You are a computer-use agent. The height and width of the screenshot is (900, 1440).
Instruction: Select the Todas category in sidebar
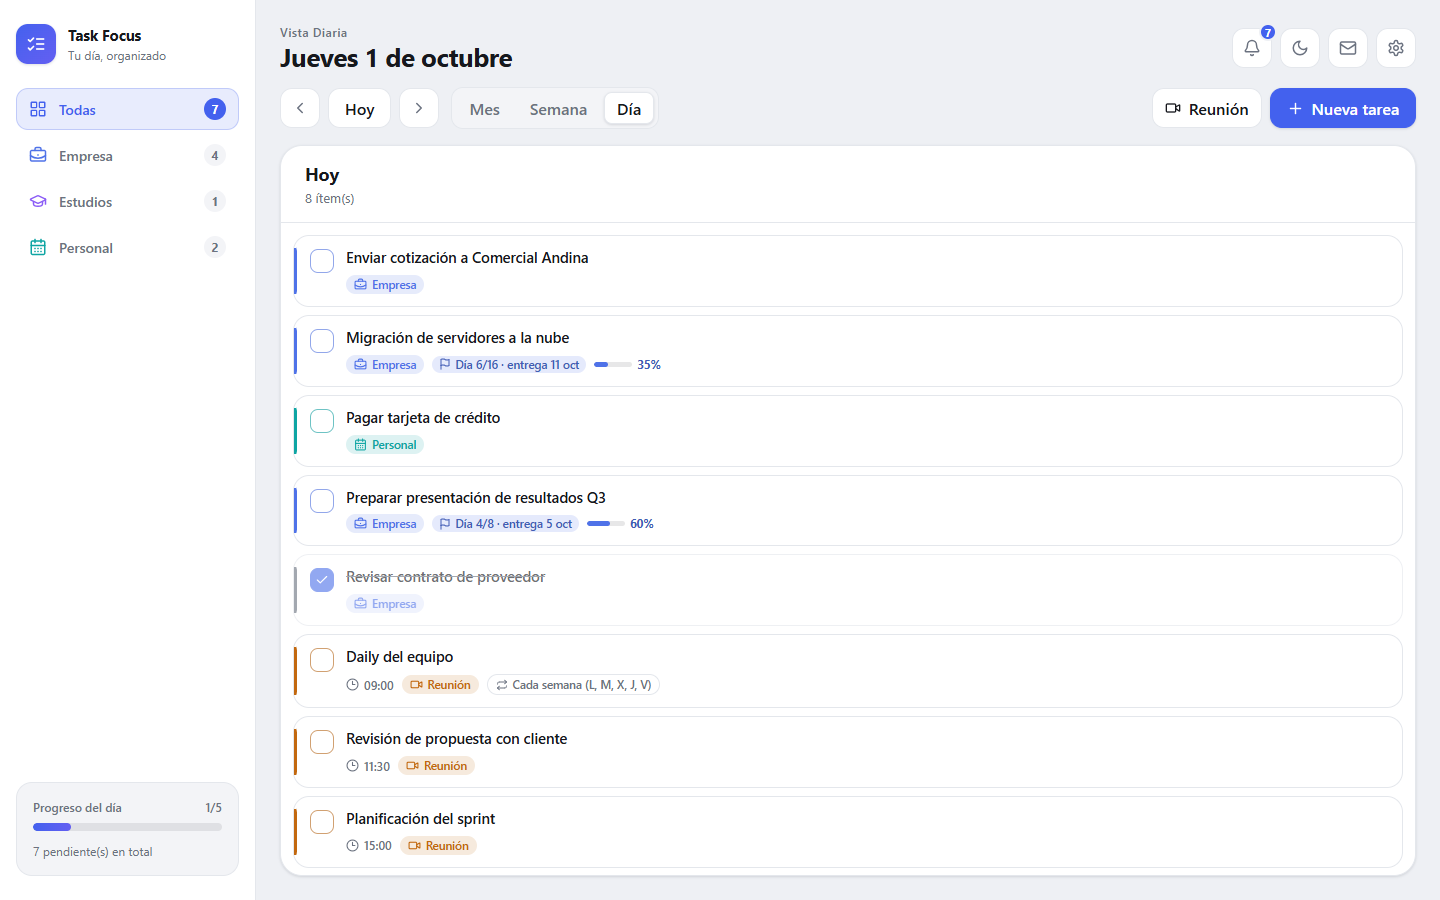pos(127,109)
